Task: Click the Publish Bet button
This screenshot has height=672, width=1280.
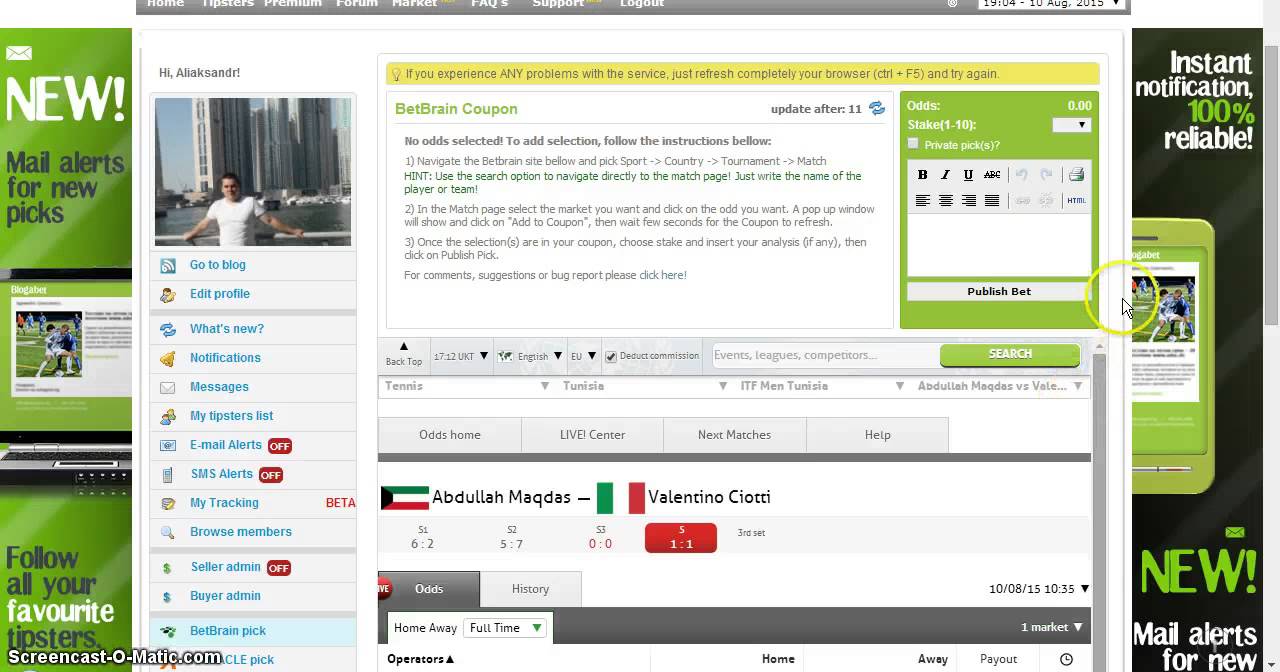Action: [x=999, y=292]
